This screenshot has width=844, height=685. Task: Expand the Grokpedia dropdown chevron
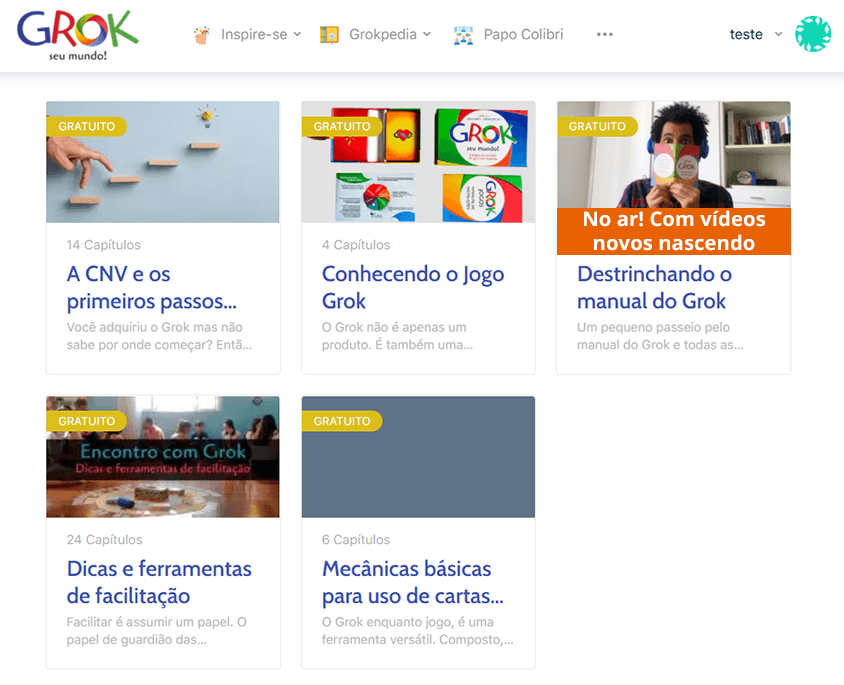pos(427,34)
